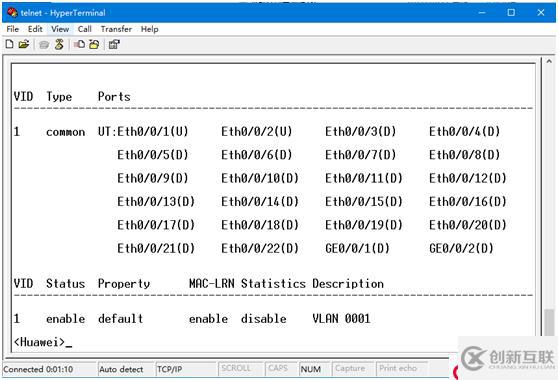Click the scrollbar up arrow
This screenshot has width=558, height=380.
tap(549, 62)
